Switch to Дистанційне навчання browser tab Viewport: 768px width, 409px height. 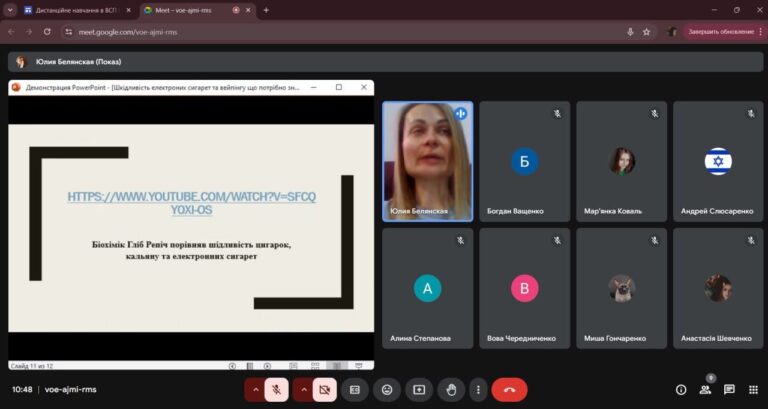click(x=78, y=10)
